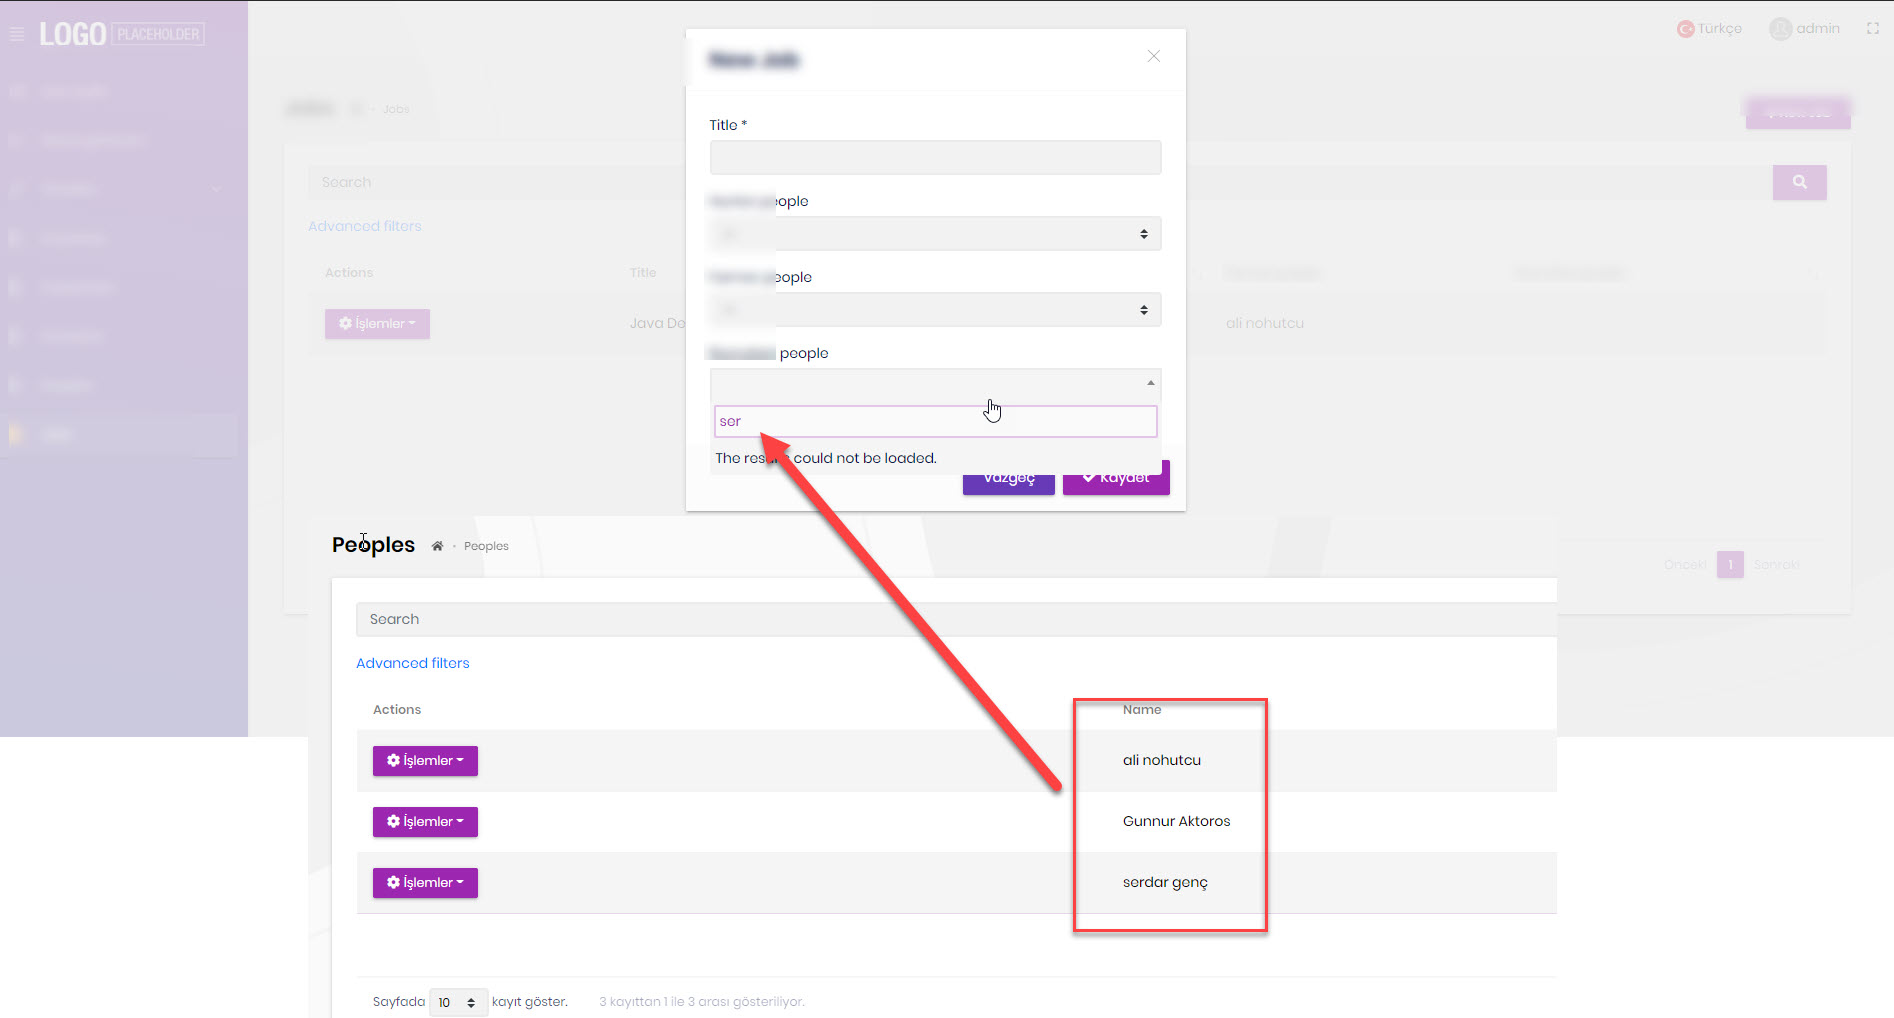Click the Türkçe language flag icon

tap(1685, 29)
